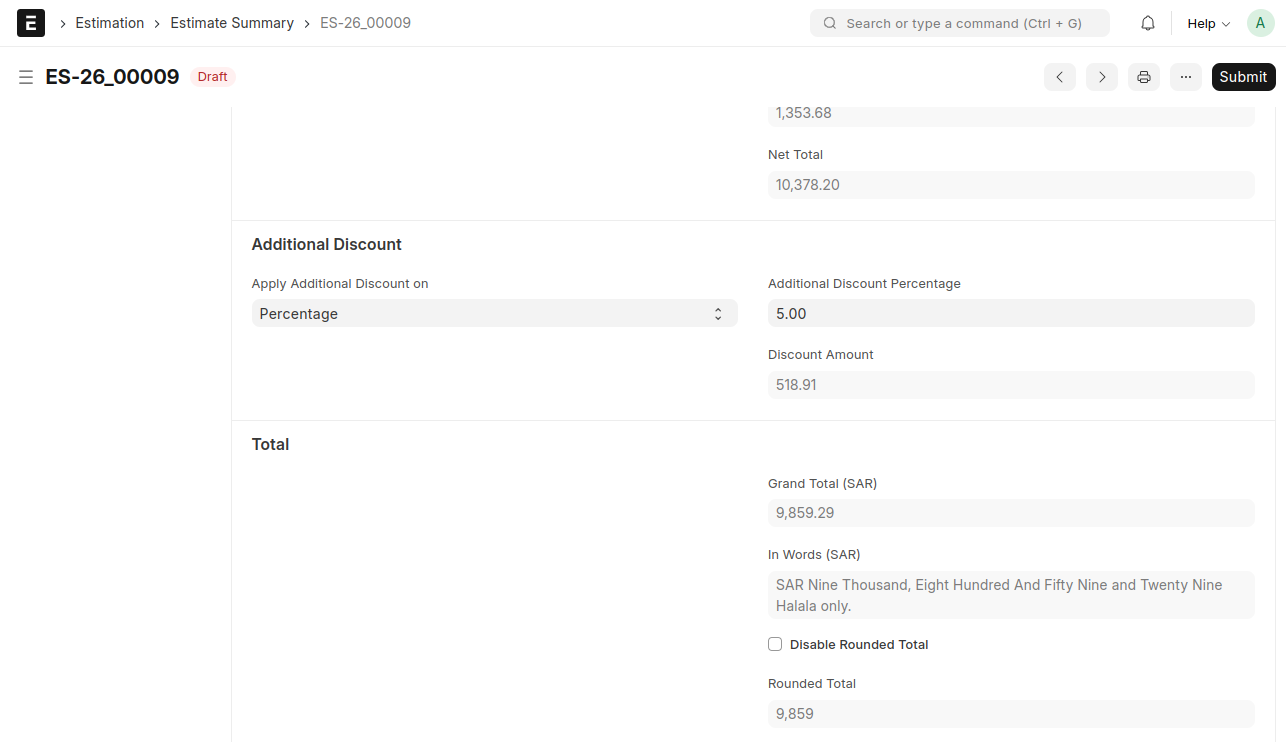Enable Disable Rounded Total checkbox
Viewport: 1286px width, 742px height.
[x=775, y=644]
